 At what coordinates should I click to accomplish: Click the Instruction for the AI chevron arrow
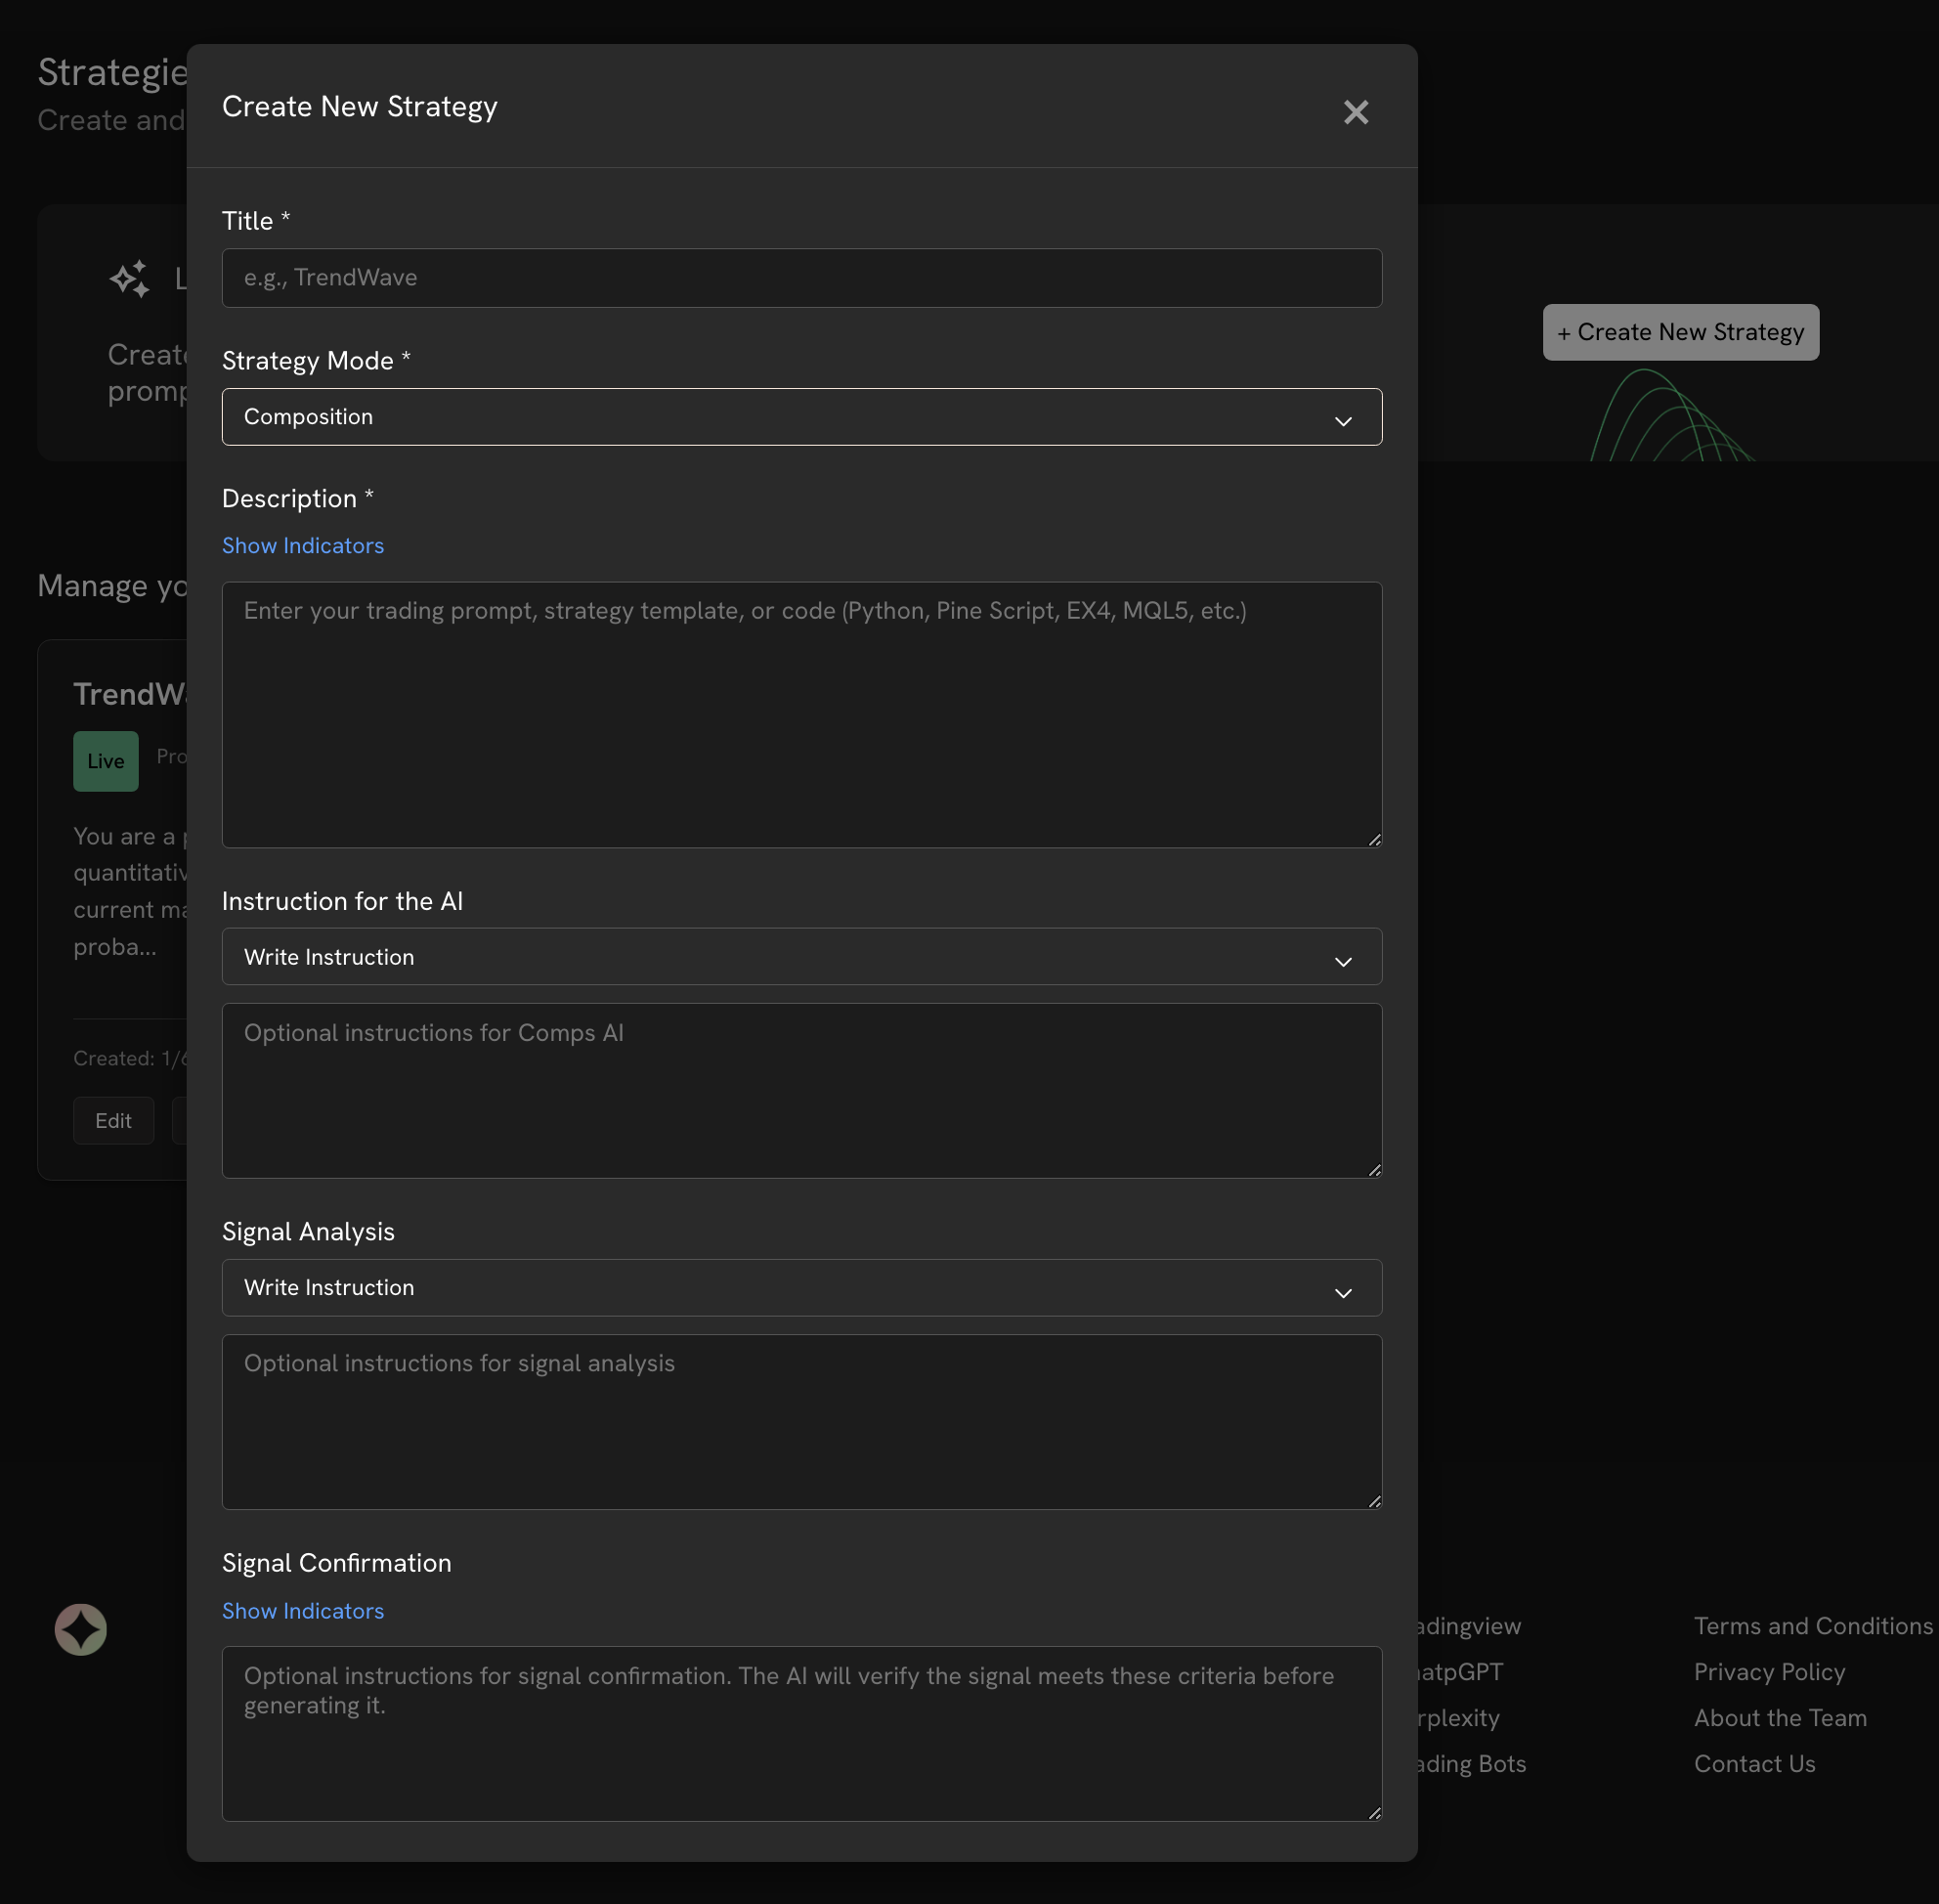click(1343, 961)
